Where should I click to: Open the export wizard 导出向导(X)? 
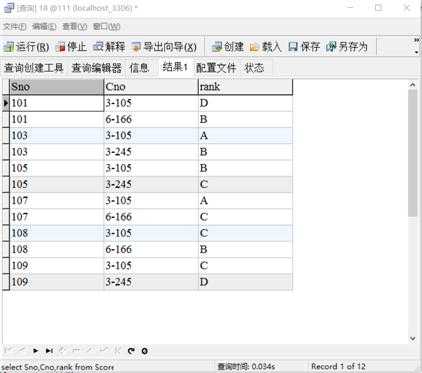pyautogui.click(x=164, y=47)
